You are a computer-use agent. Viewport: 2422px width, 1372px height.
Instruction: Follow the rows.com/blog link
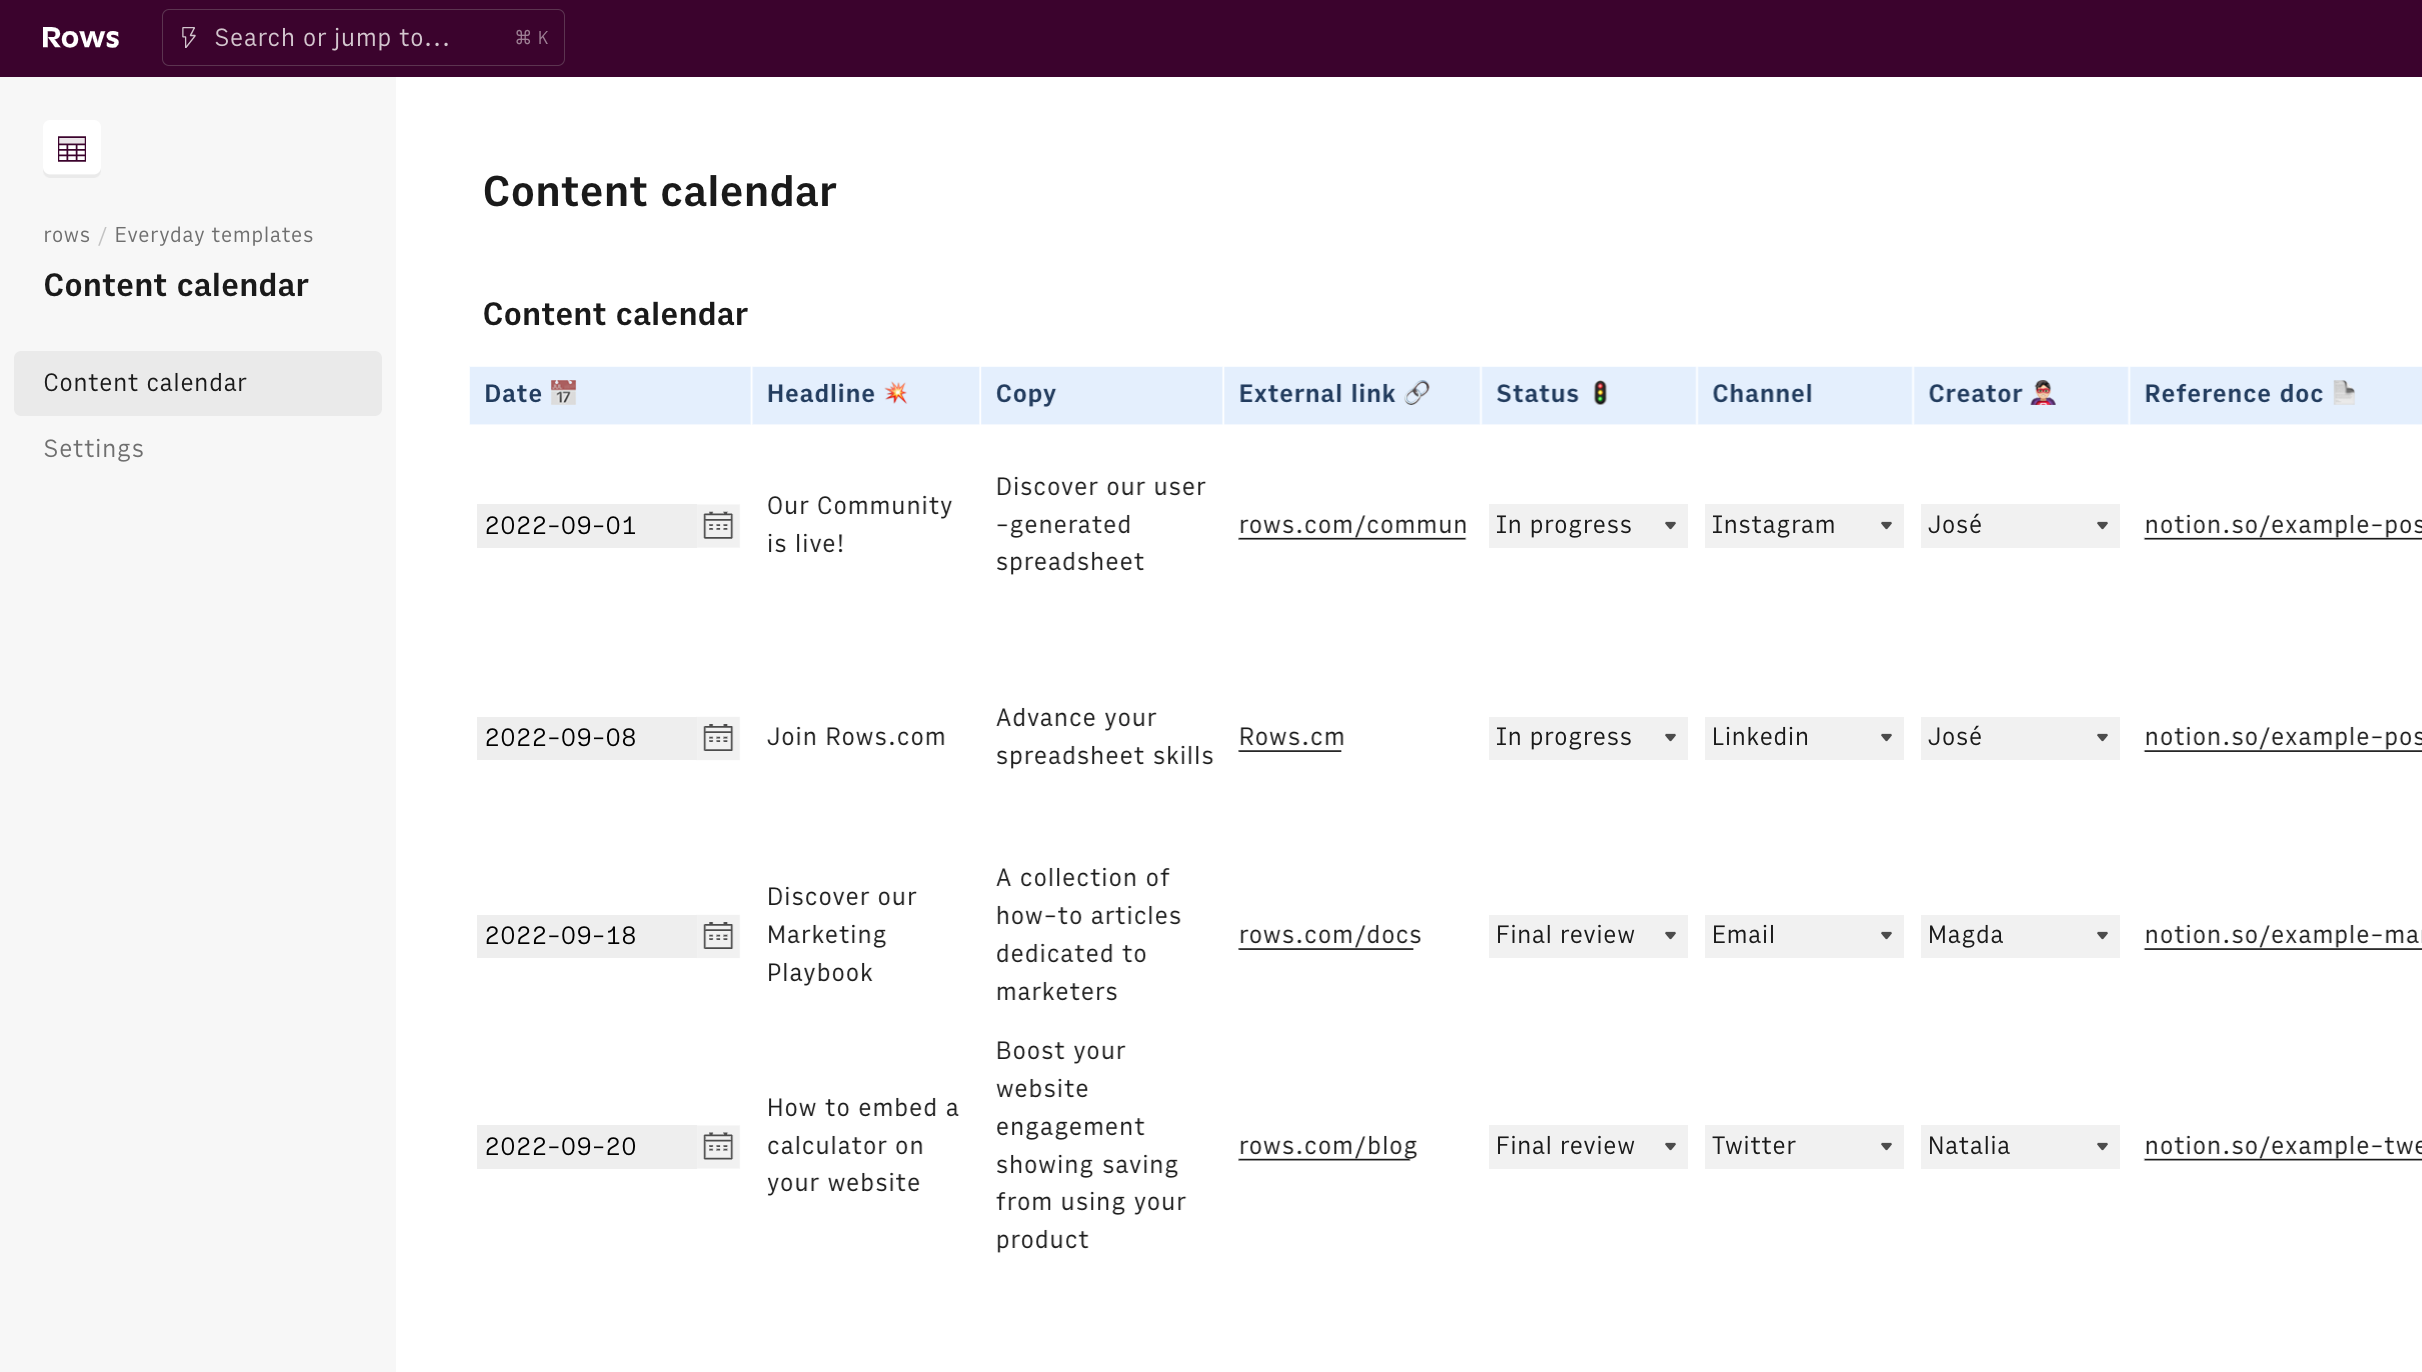(x=1327, y=1146)
